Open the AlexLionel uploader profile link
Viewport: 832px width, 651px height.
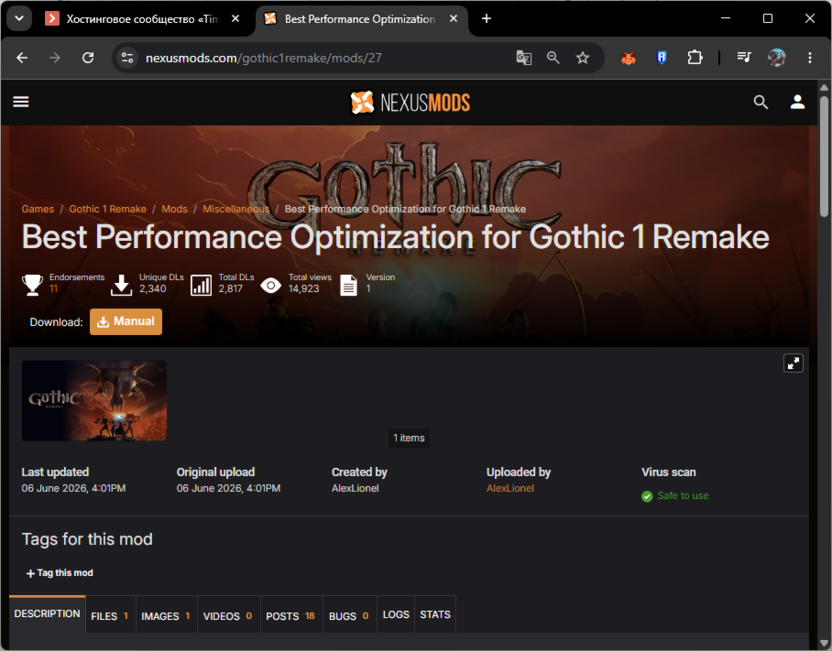pos(510,488)
